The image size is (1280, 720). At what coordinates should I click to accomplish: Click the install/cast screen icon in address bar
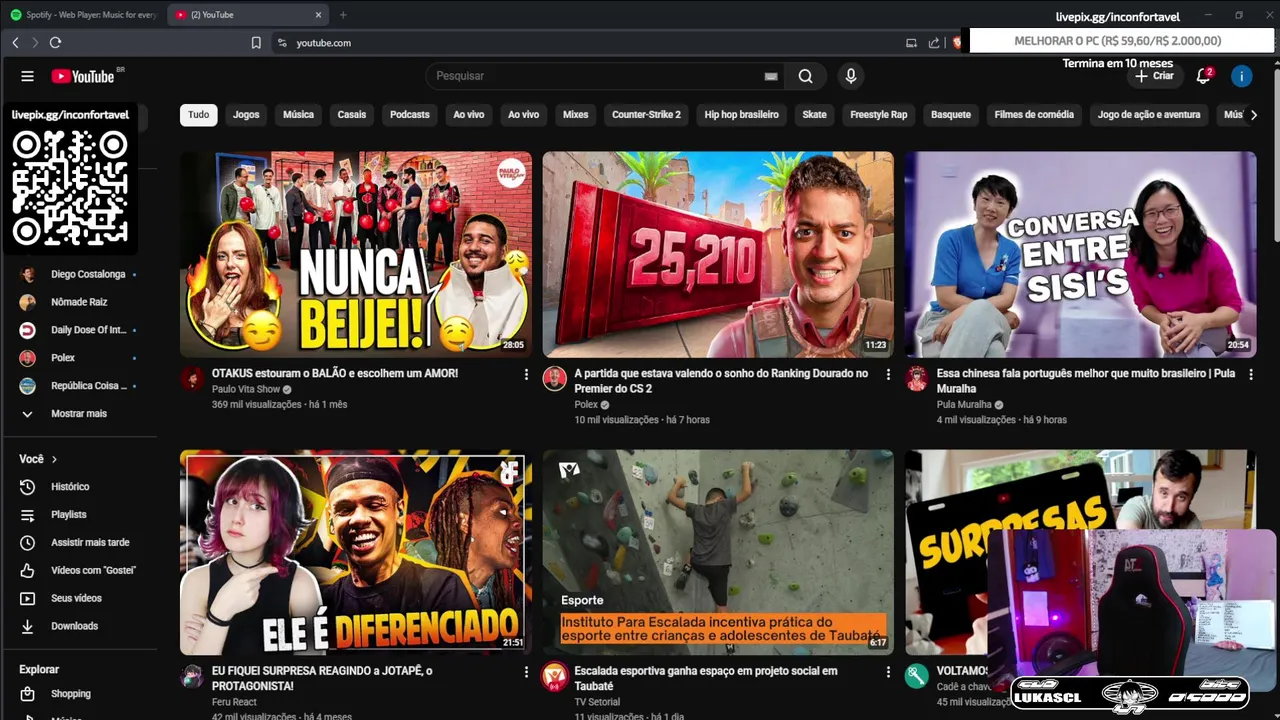tap(911, 43)
